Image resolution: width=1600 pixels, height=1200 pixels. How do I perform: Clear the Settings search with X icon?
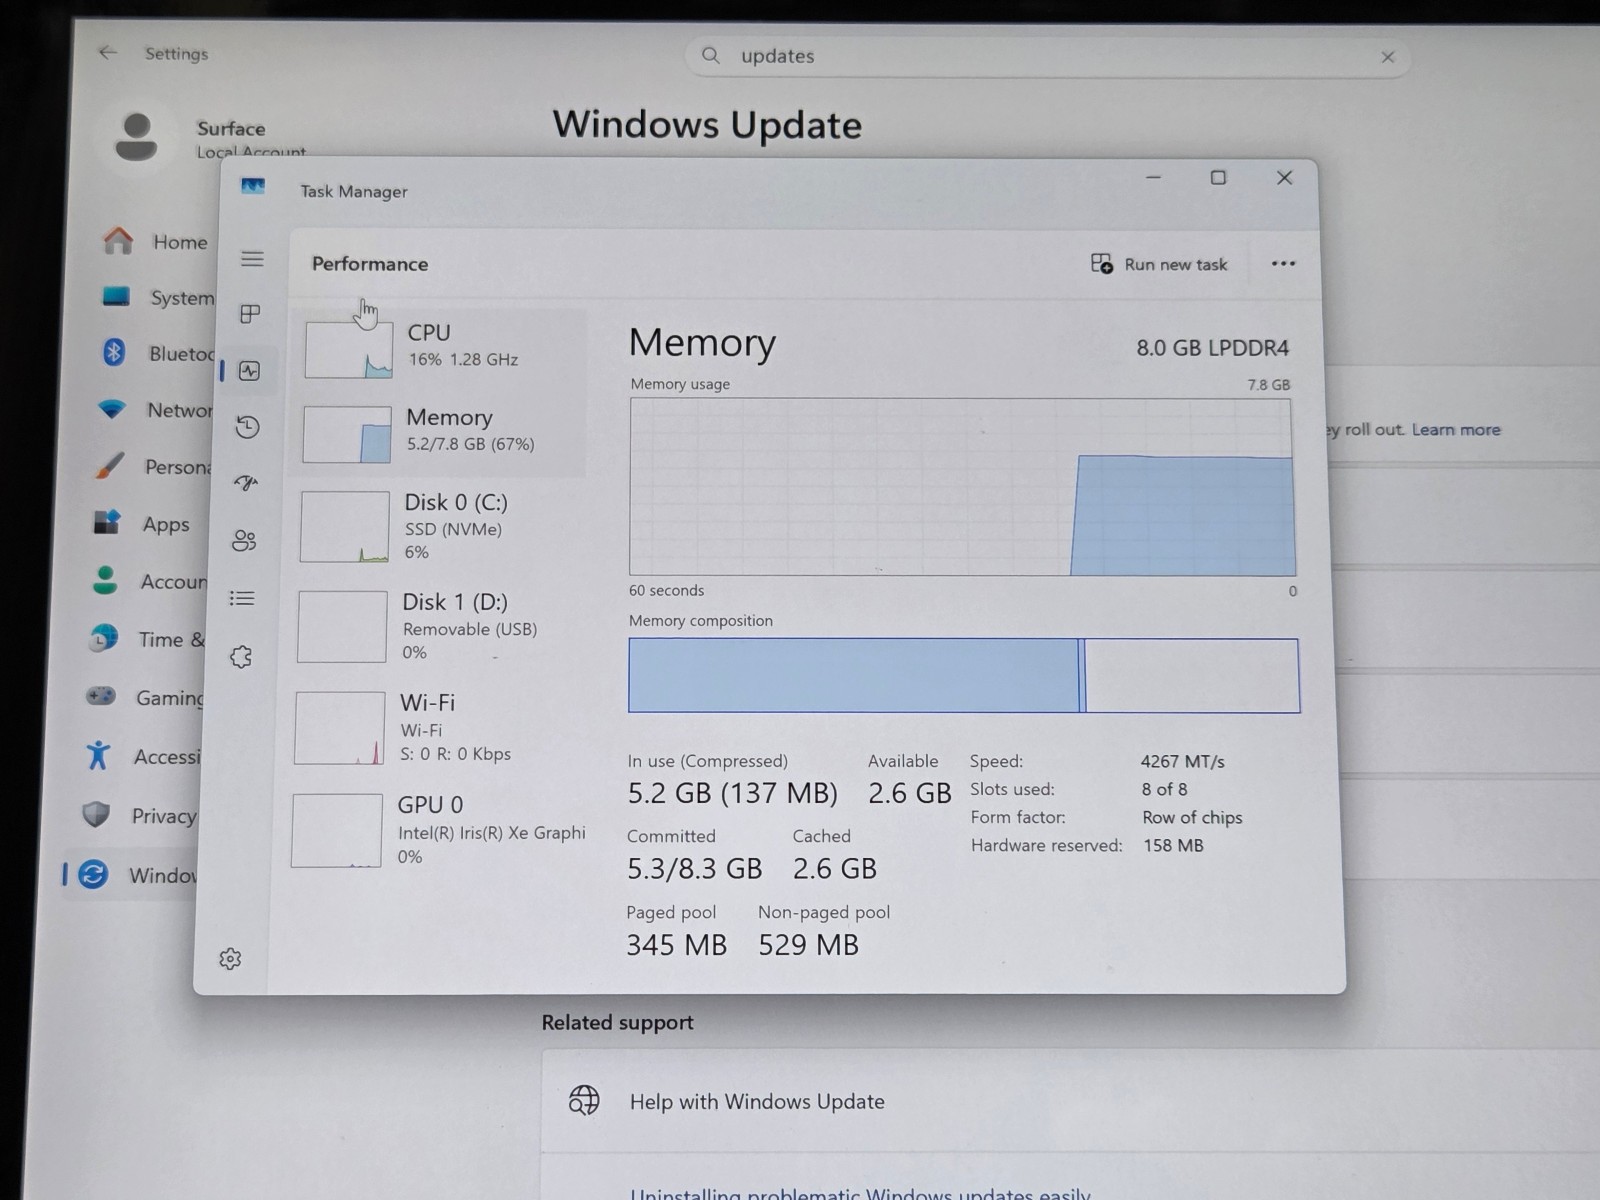[1388, 57]
